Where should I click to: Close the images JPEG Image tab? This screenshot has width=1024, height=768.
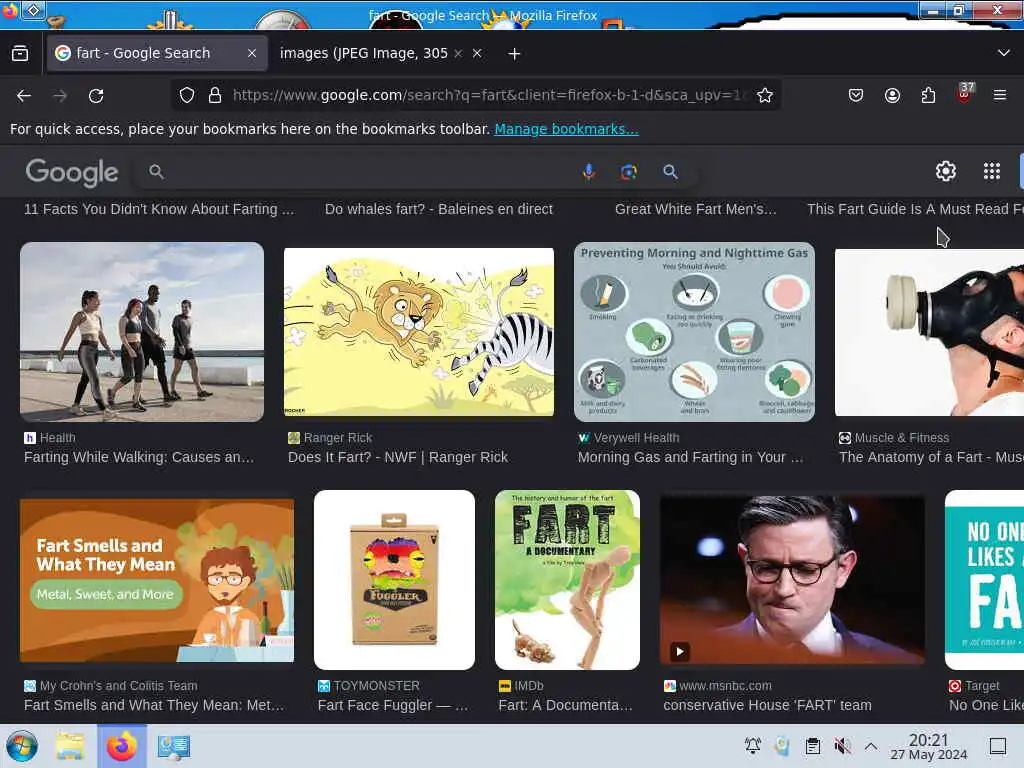click(x=477, y=53)
